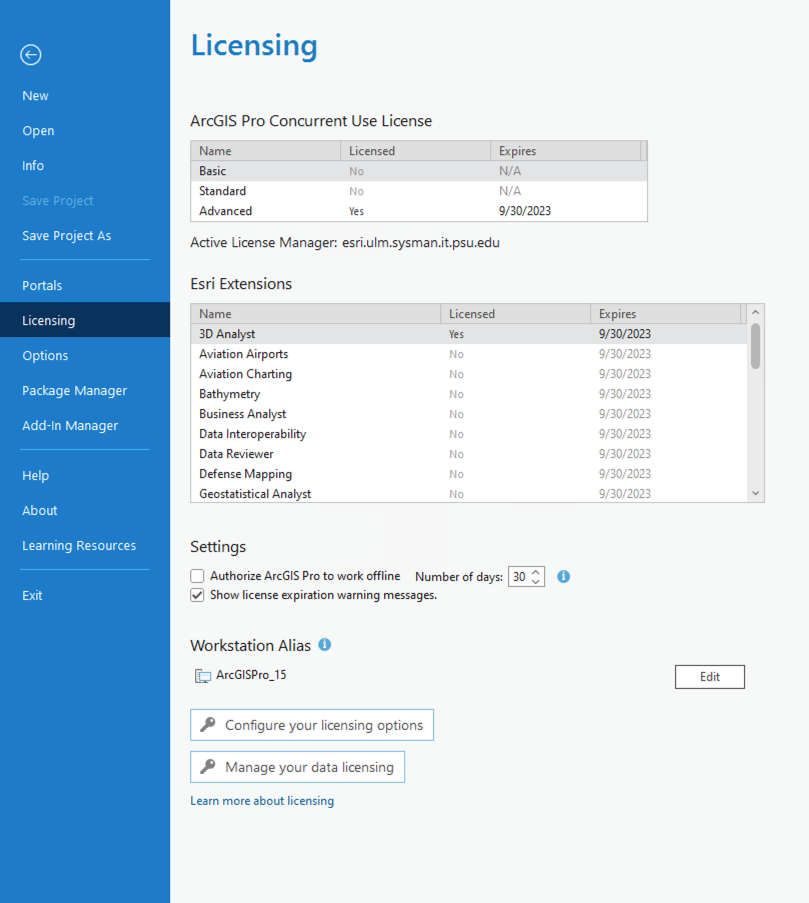Switch to the Options page
Image resolution: width=809 pixels, height=903 pixels.
[x=45, y=355]
